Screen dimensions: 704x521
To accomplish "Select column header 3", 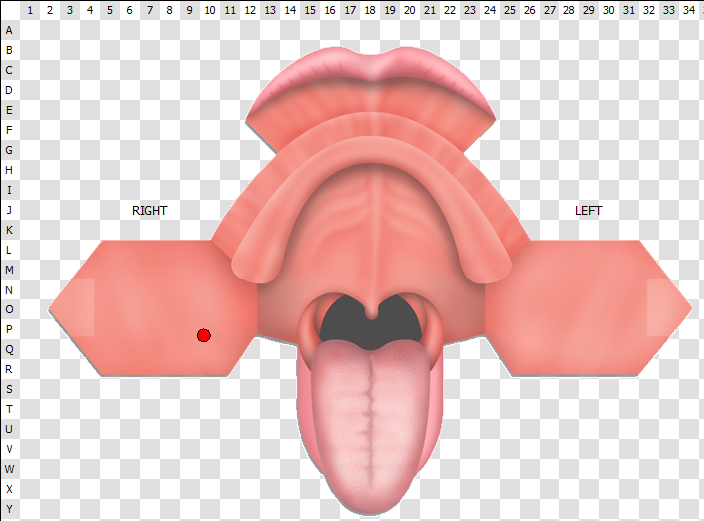I will 70,10.
